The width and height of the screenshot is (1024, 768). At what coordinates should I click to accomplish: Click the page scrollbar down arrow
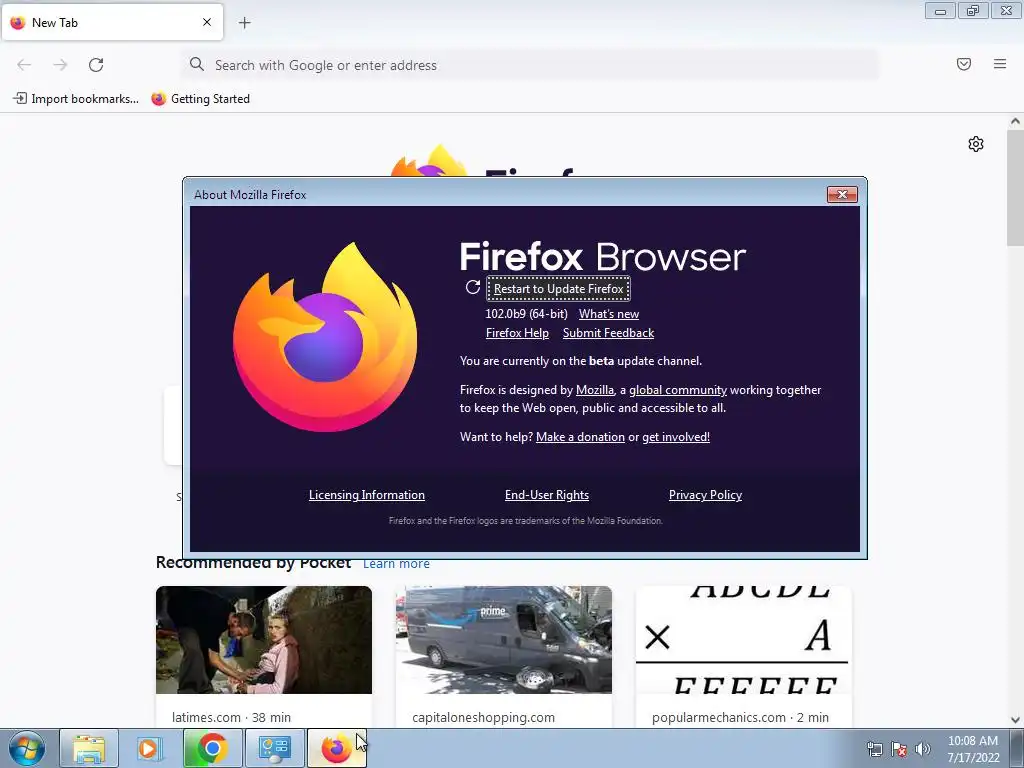point(1015,720)
